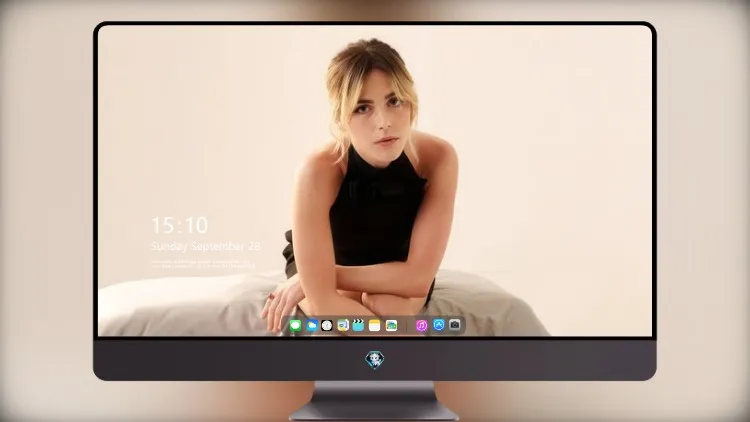Open the clapperboard video app icon

pyautogui.click(x=358, y=325)
